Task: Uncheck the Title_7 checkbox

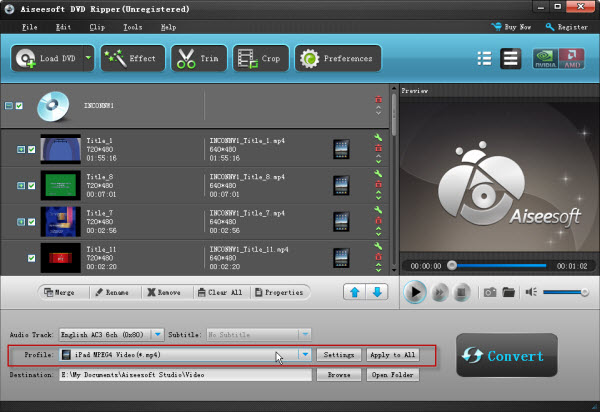Action: [31, 222]
